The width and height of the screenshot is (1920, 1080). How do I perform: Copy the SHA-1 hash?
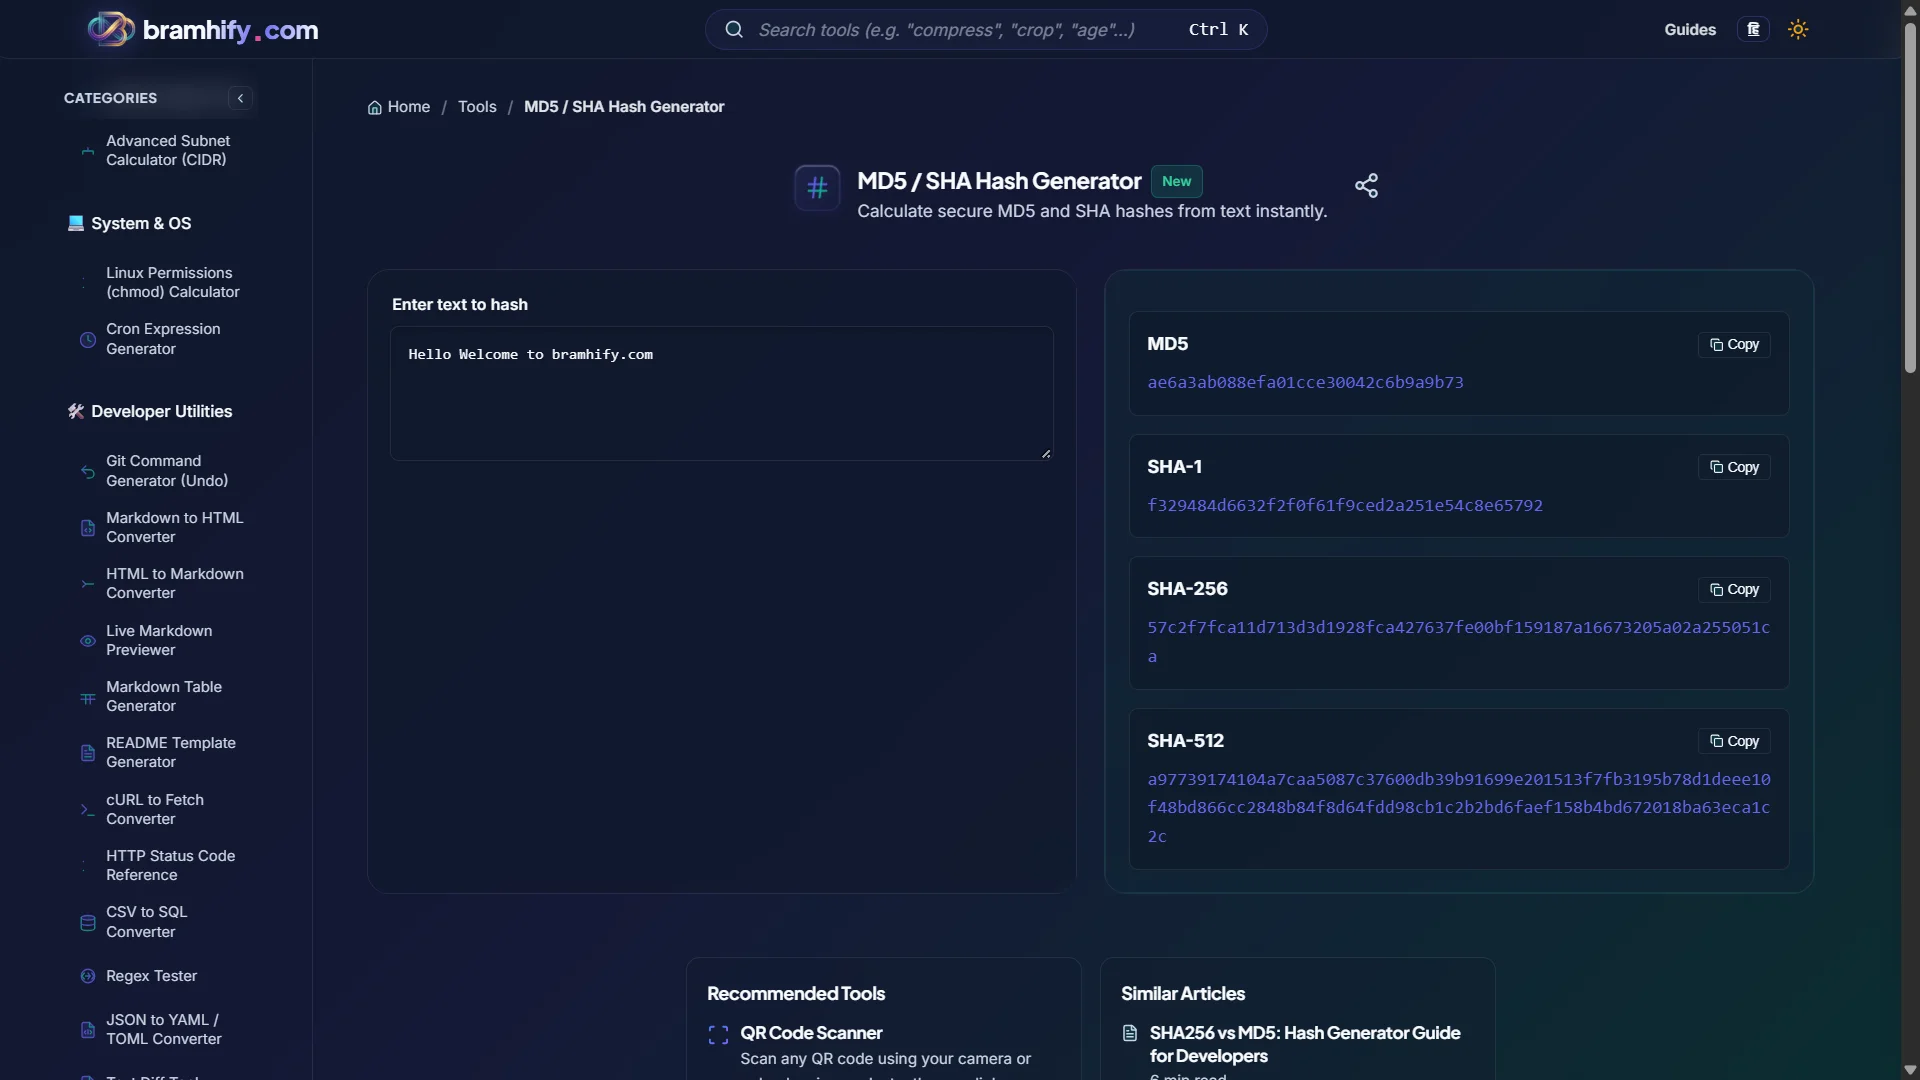1734,468
